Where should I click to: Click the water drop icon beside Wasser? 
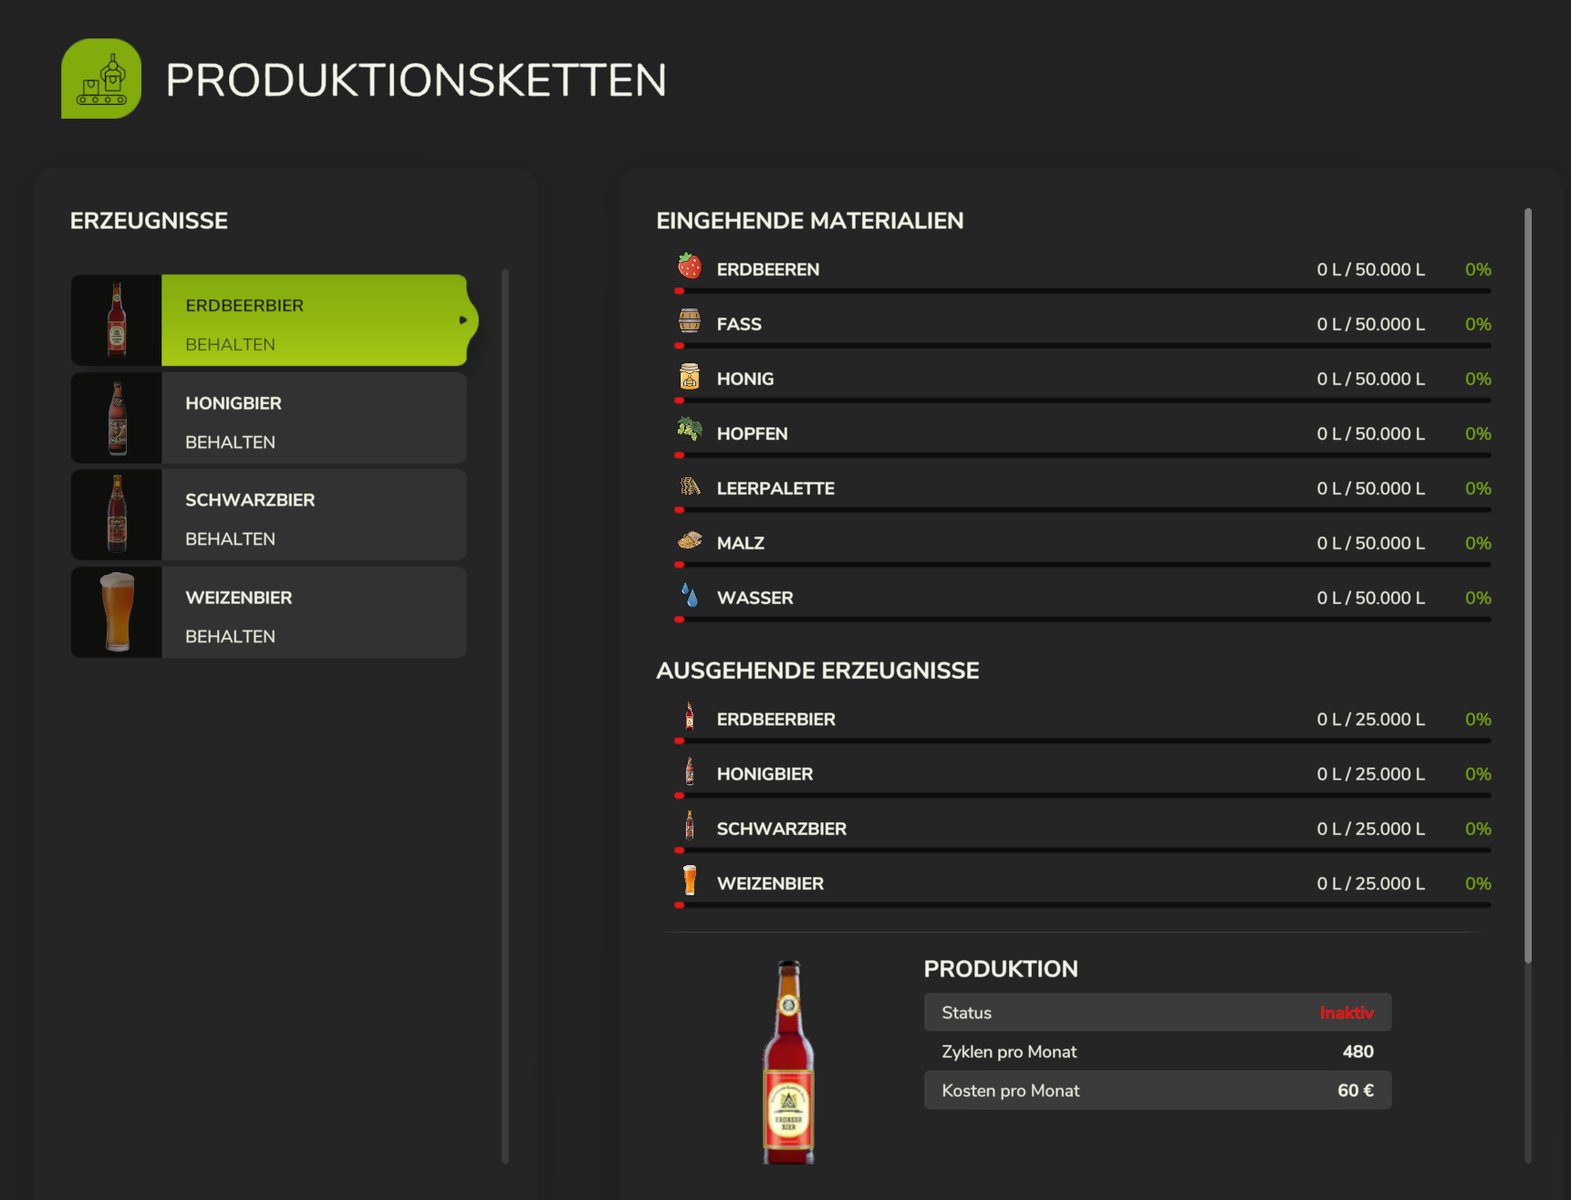pyautogui.click(x=689, y=595)
